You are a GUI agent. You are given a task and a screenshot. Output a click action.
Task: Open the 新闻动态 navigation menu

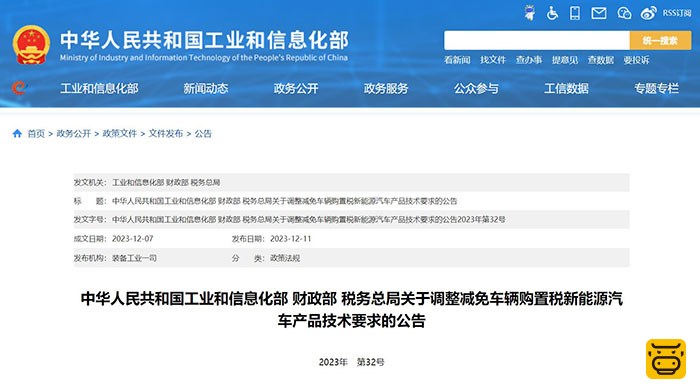click(206, 88)
